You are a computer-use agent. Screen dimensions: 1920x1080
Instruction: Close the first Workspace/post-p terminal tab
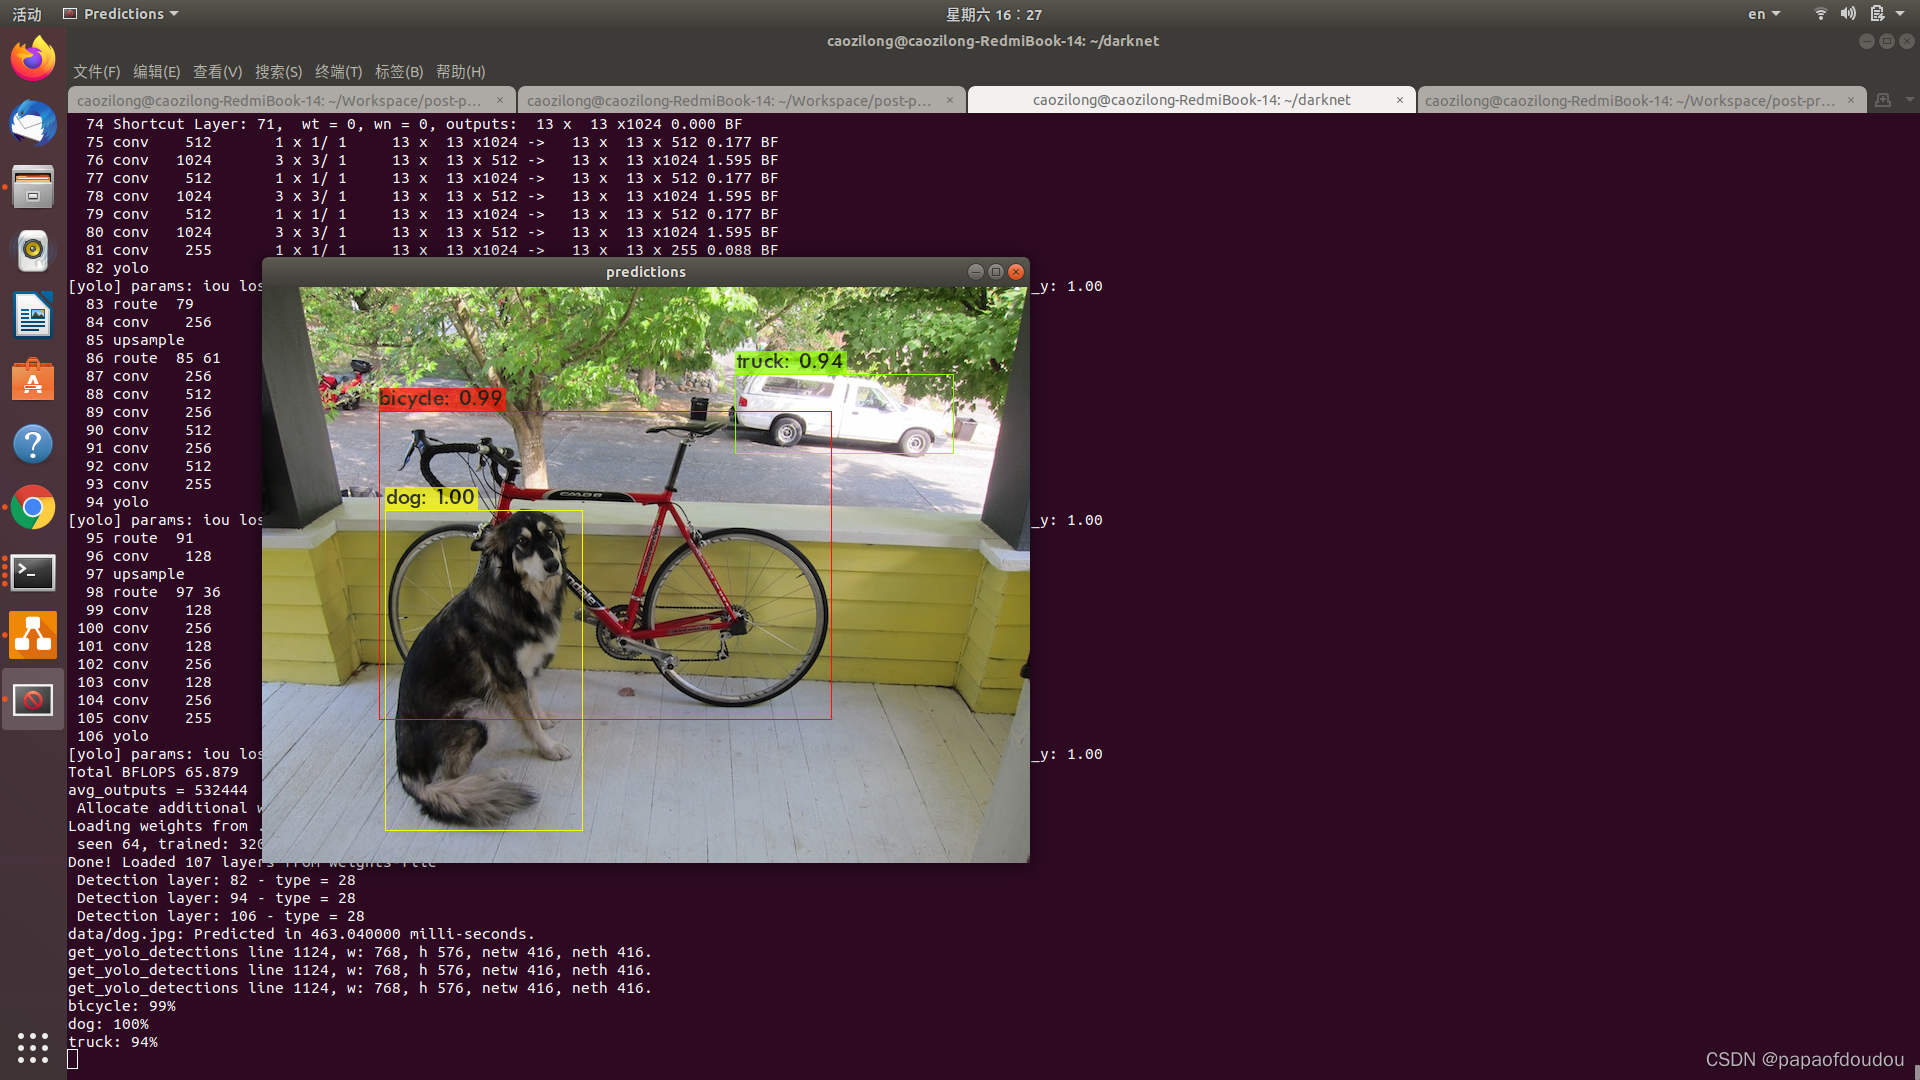click(x=500, y=100)
